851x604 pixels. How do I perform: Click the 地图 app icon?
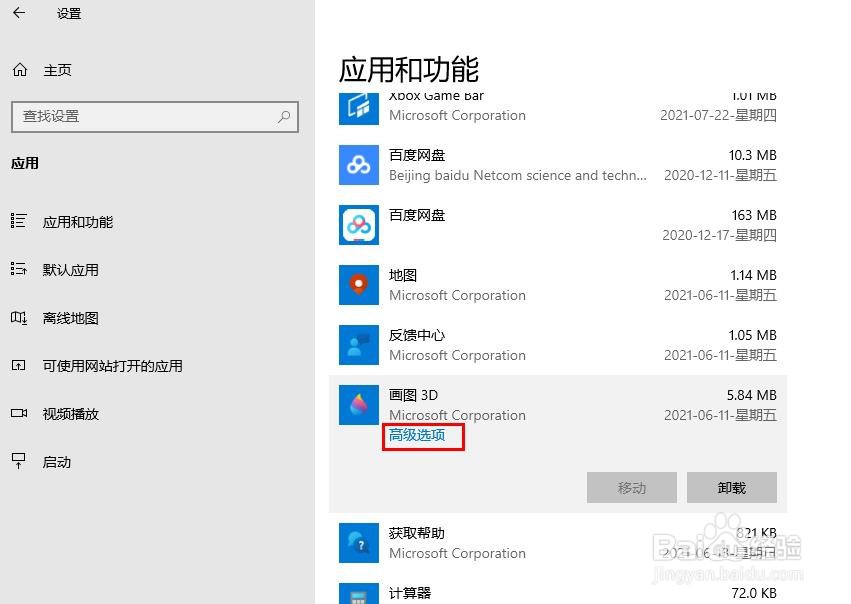[359, 285]
